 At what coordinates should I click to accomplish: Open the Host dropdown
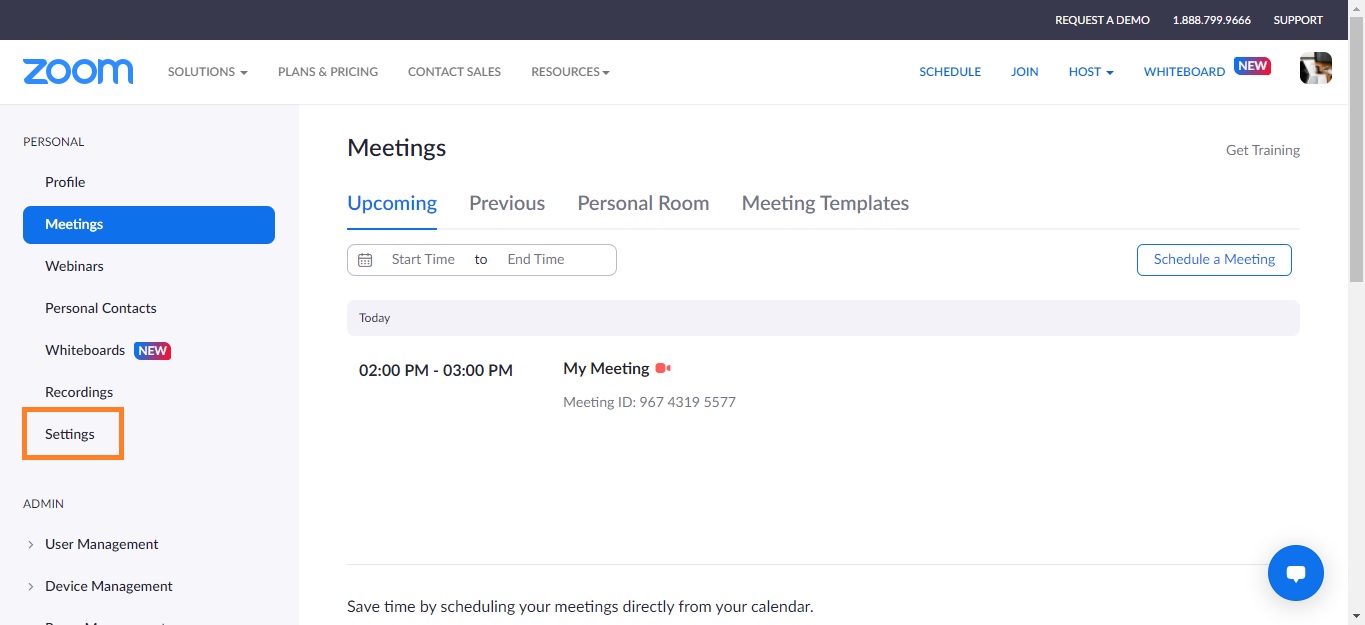point(1090,71)
